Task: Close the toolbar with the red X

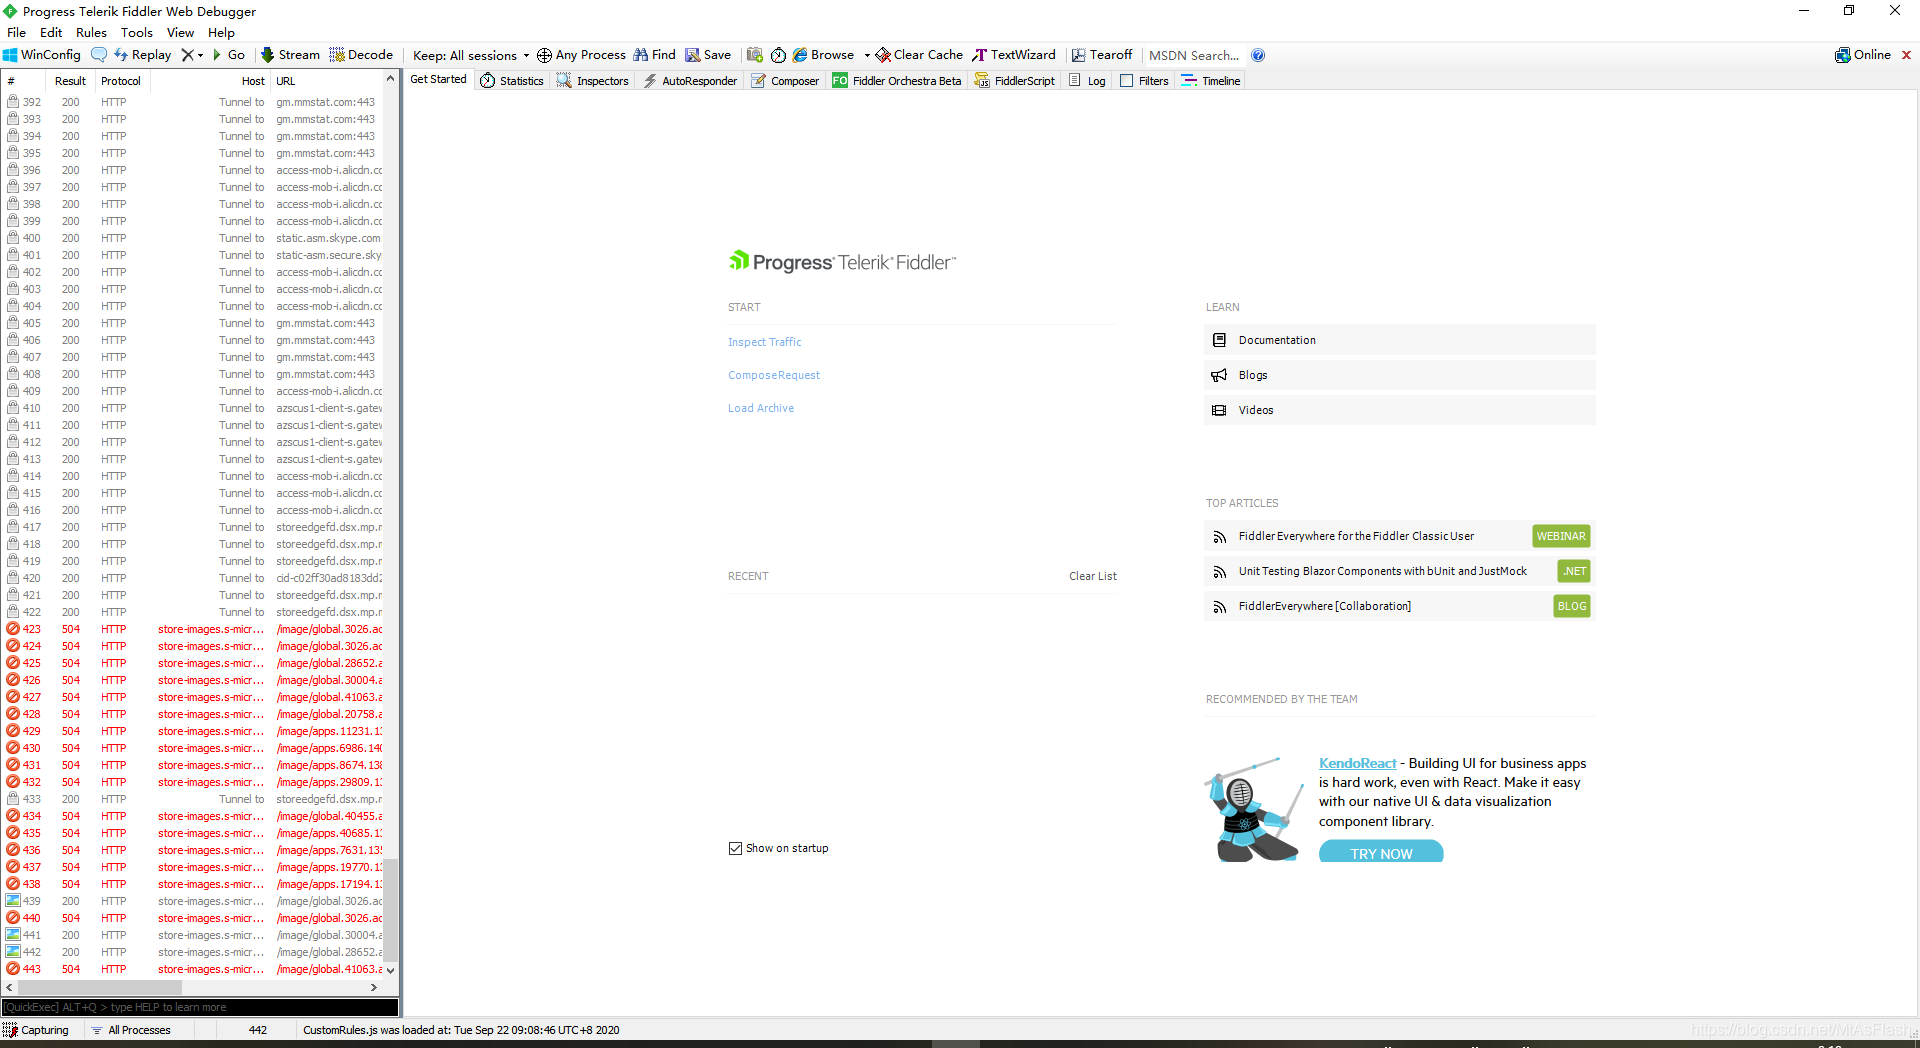Action: click(1906, 55)
